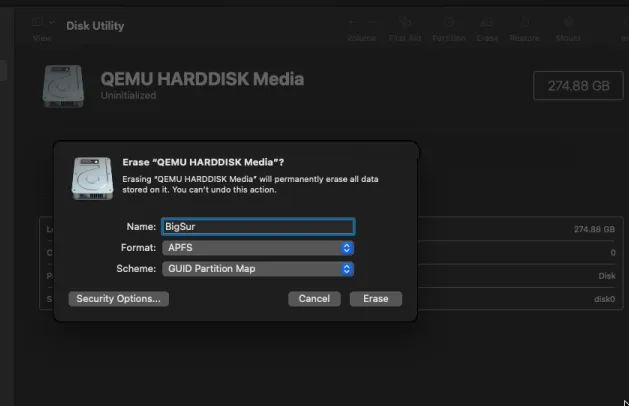Confirm with the Erase button
The width and height of the screenshot is (629, 406).
(375, 299)
